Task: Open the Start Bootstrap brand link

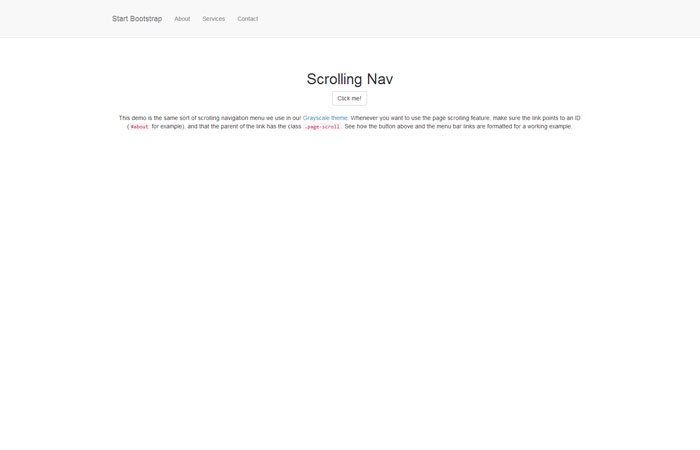Action: click(137, 19)
